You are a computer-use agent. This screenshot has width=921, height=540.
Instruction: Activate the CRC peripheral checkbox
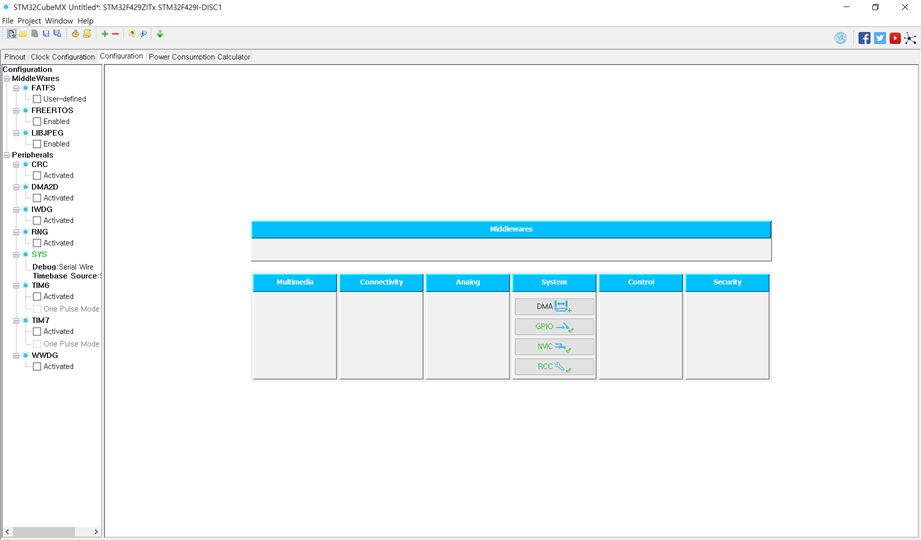(37, 175)
